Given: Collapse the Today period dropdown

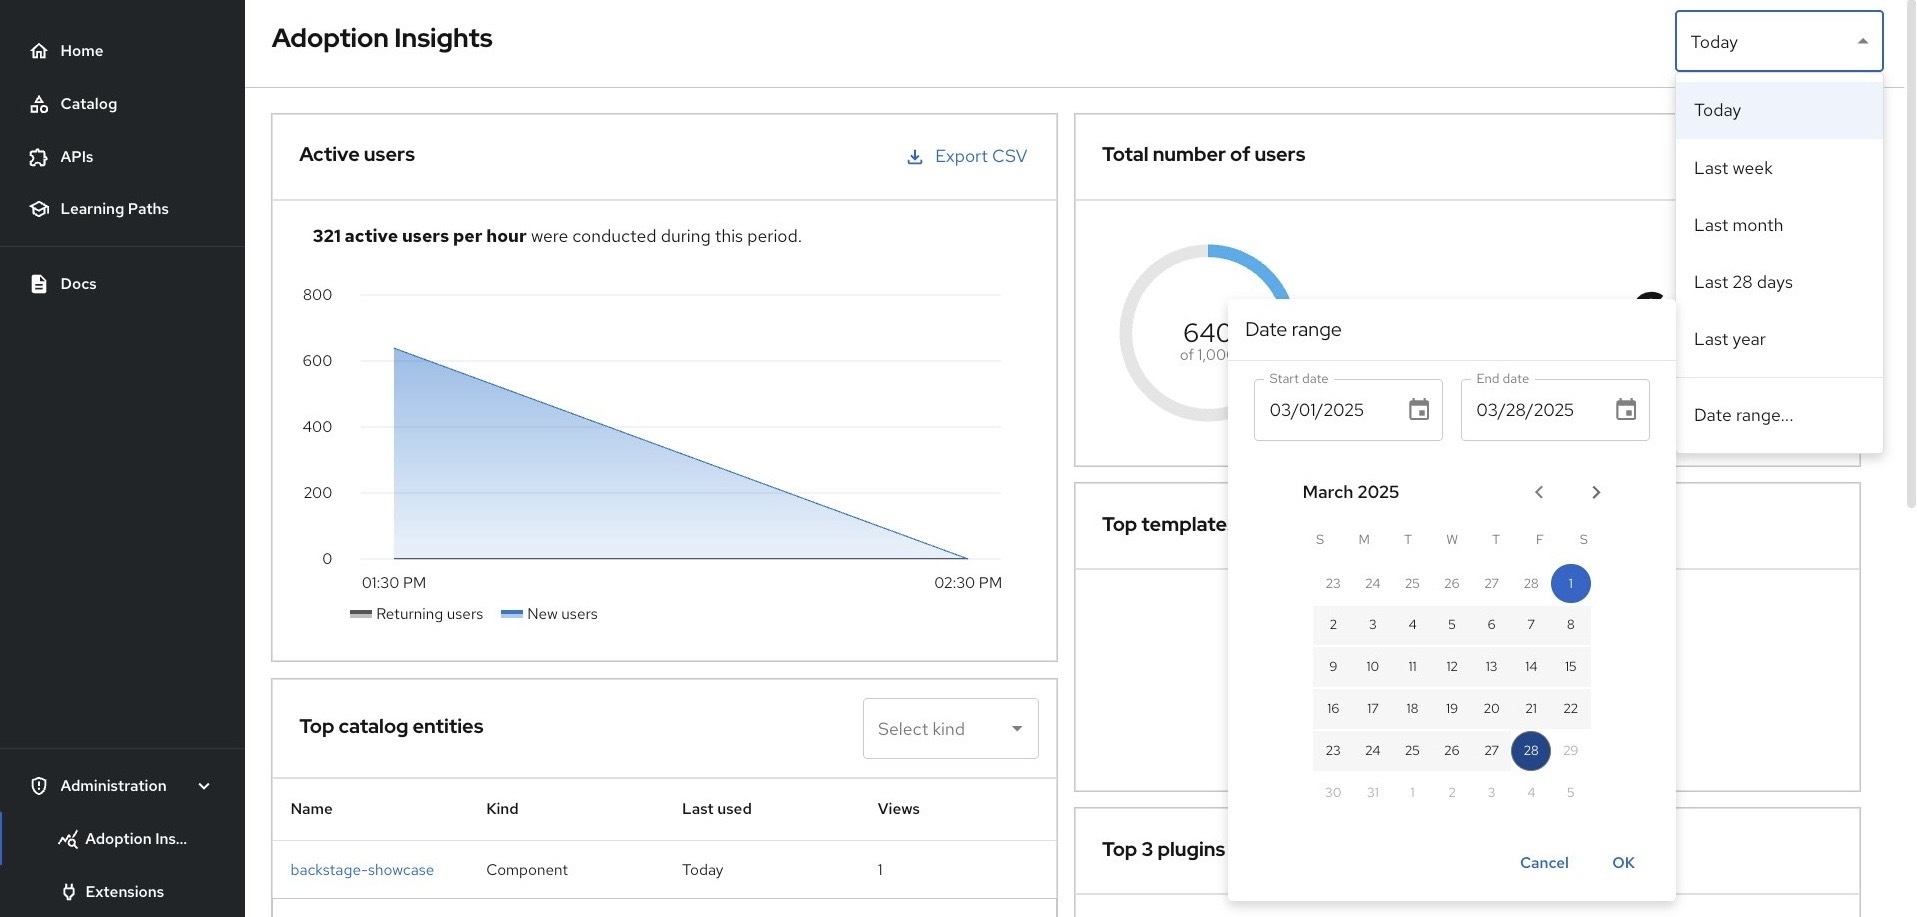Looking at the screenshot, I should point(1862,41).
